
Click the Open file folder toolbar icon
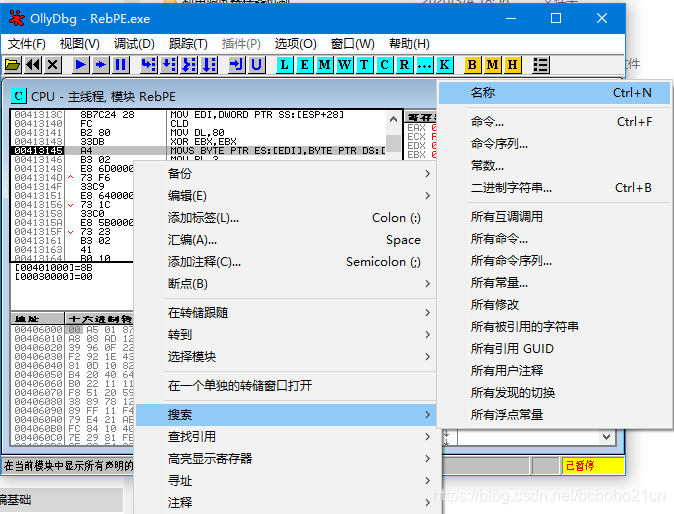[12, 65]
